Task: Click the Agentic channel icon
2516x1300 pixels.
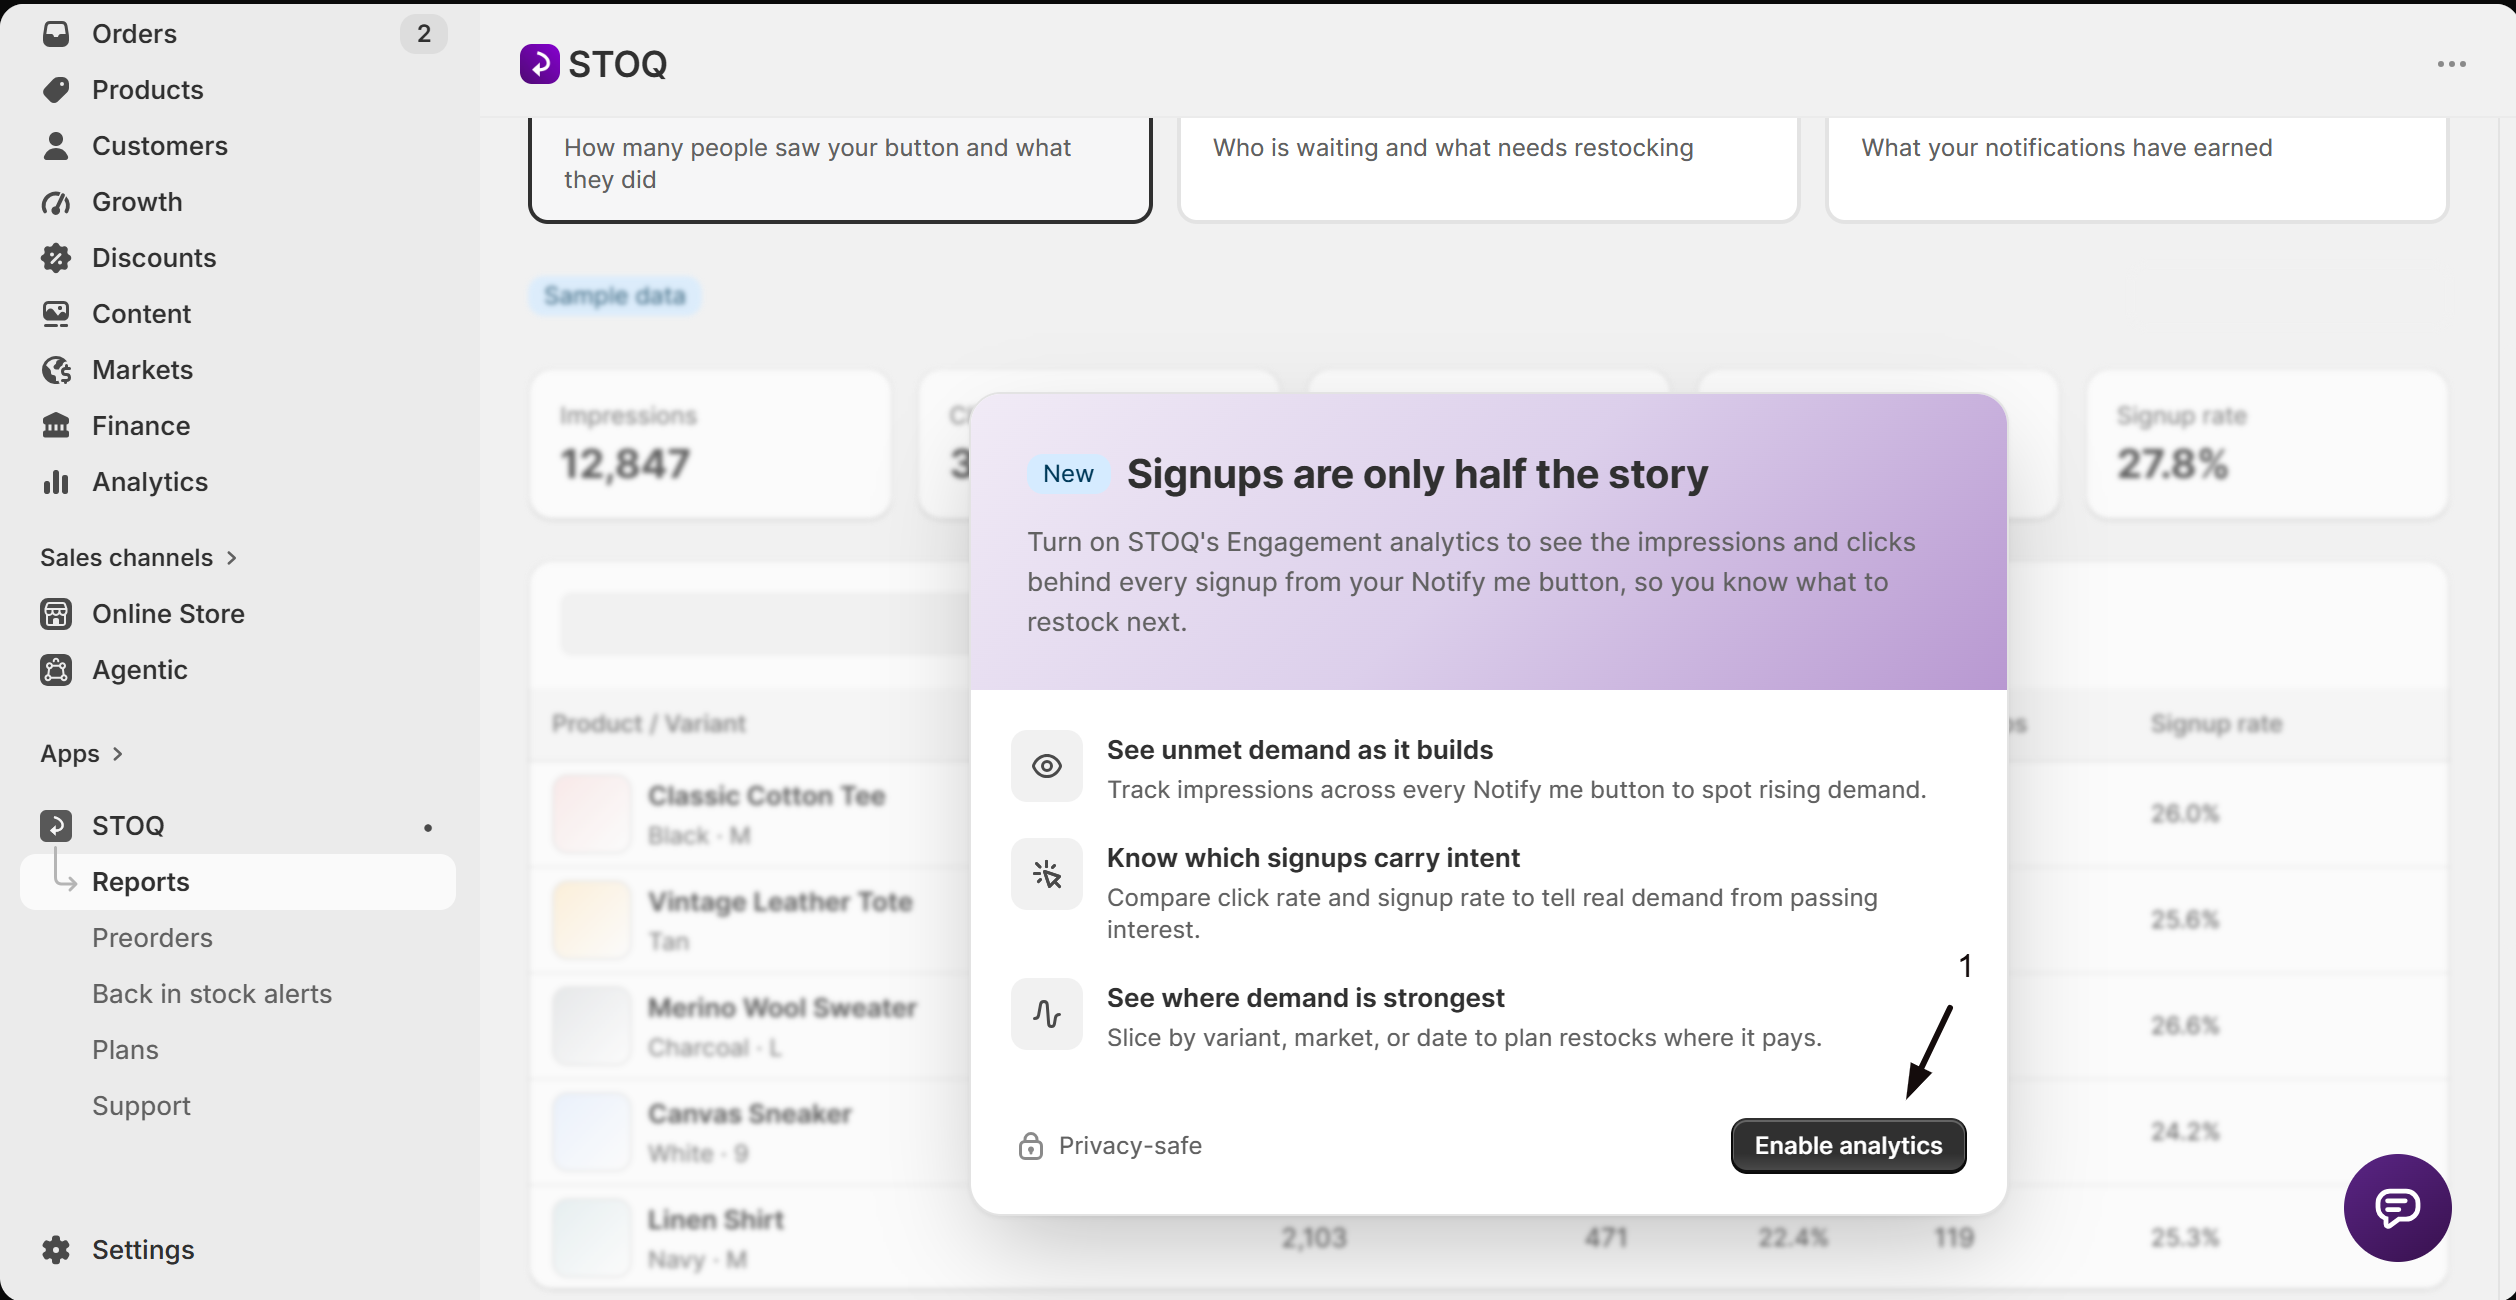Action: click(56, 670)
